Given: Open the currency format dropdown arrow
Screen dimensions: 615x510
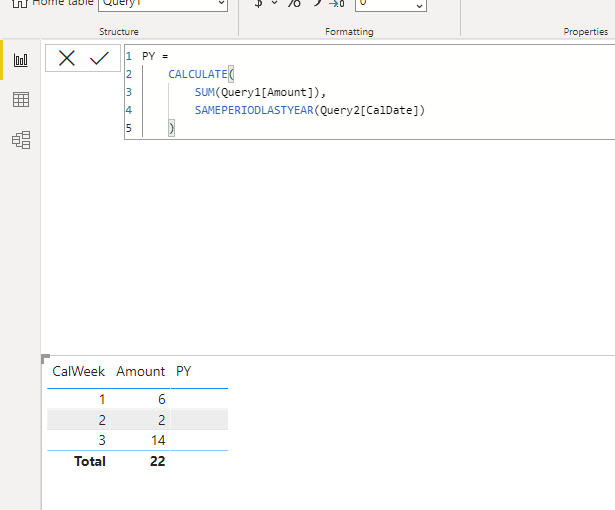Looking at the screenshot, I should click(x=275, y=3).
